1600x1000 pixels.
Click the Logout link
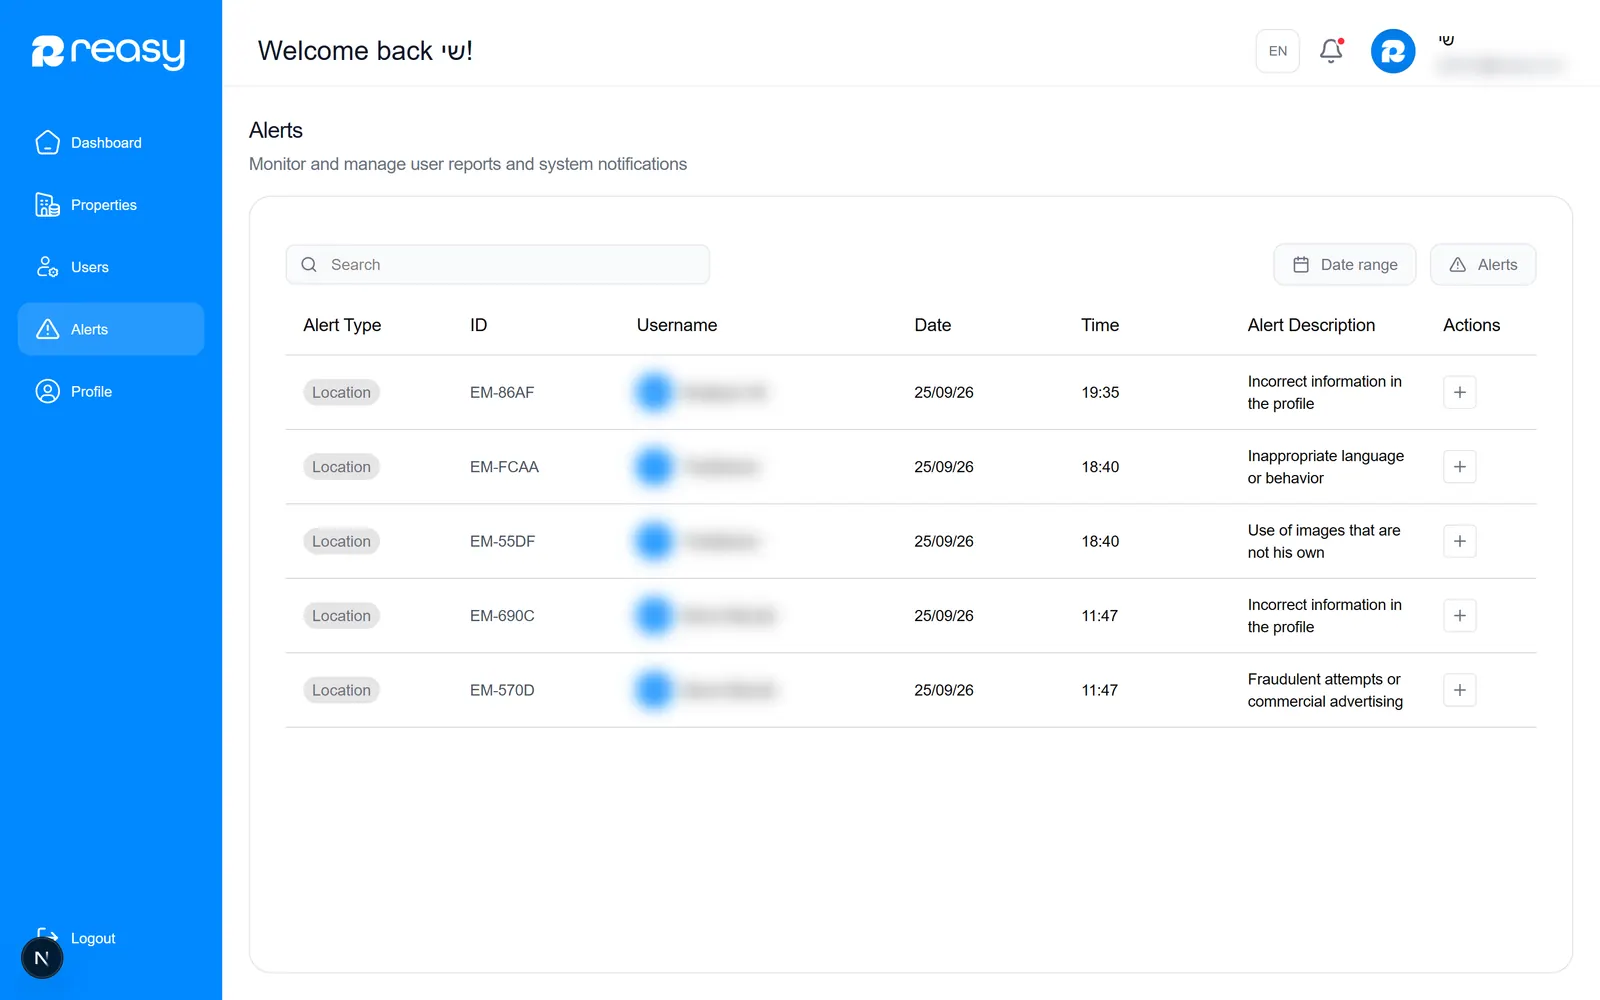coord(93,938)
